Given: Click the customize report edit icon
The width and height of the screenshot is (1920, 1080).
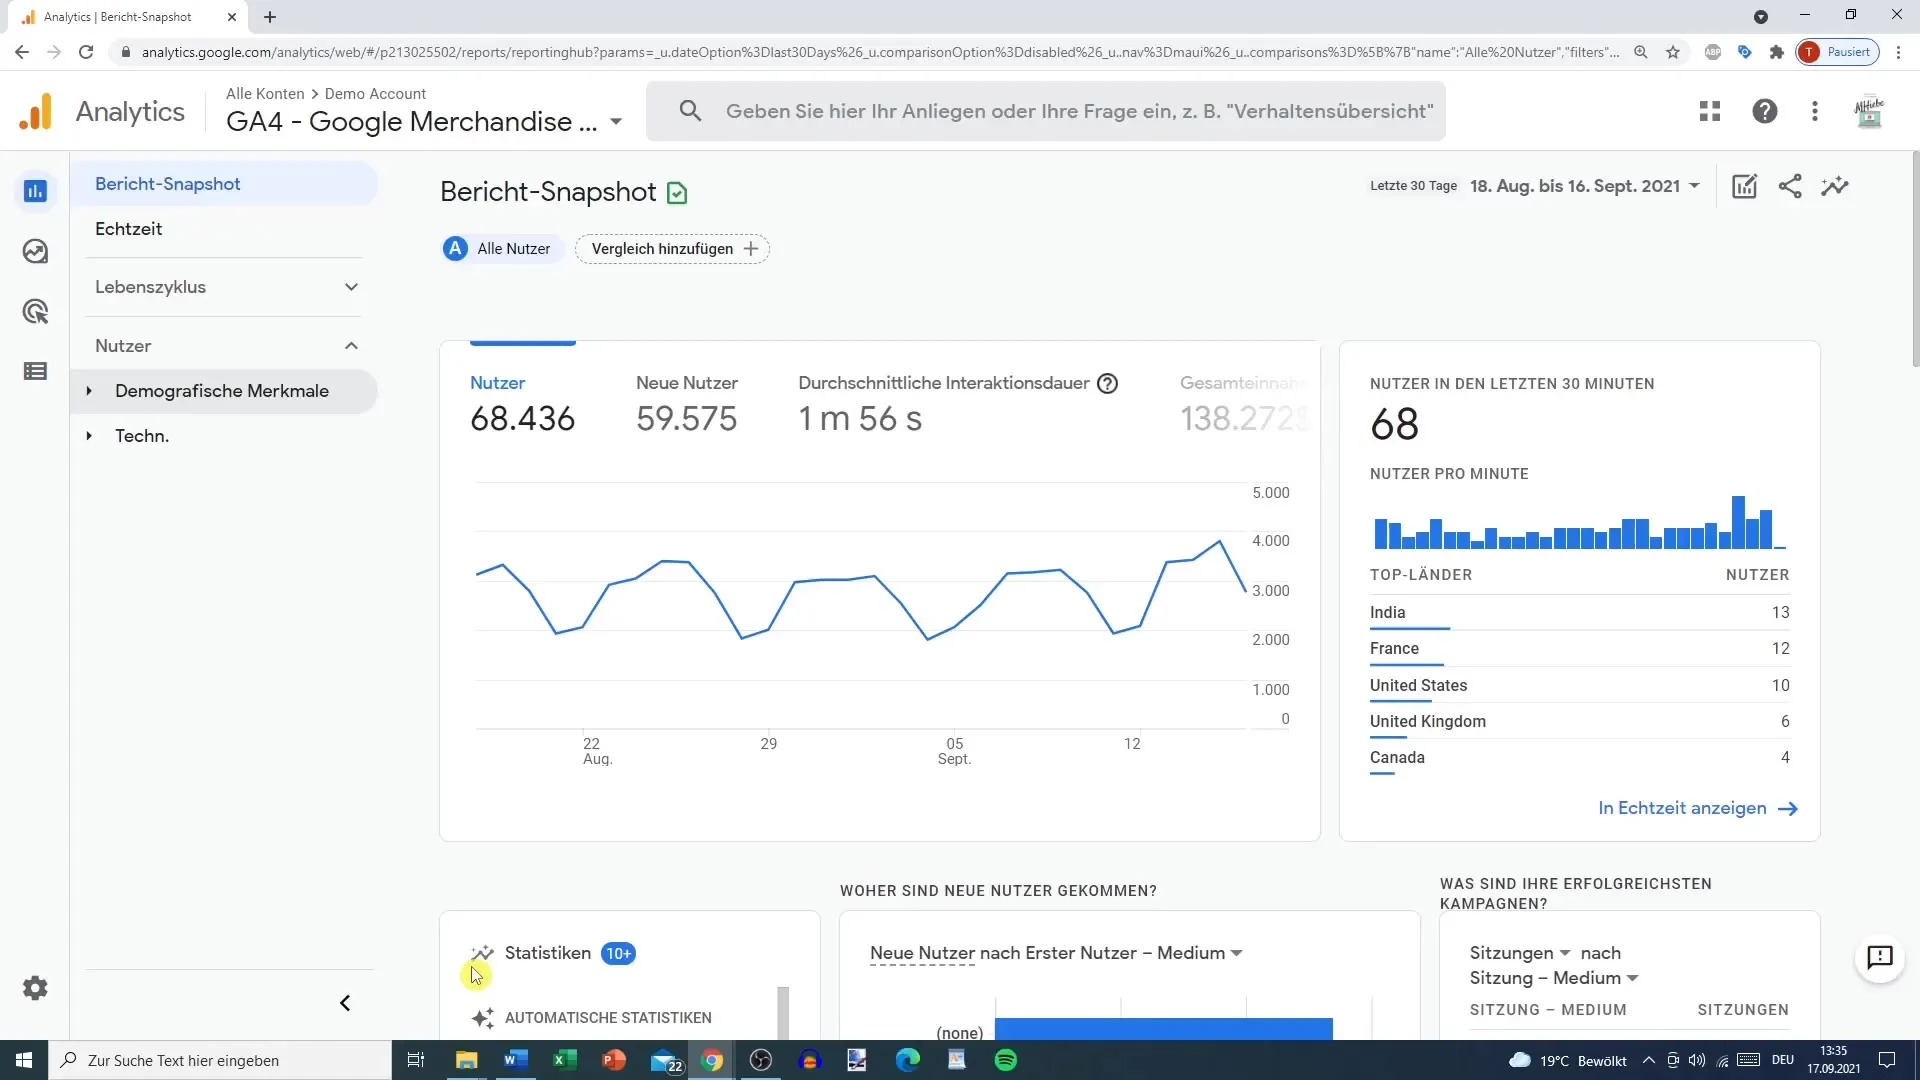Looking at the screenshot, I should click(x=1744, y=186).
